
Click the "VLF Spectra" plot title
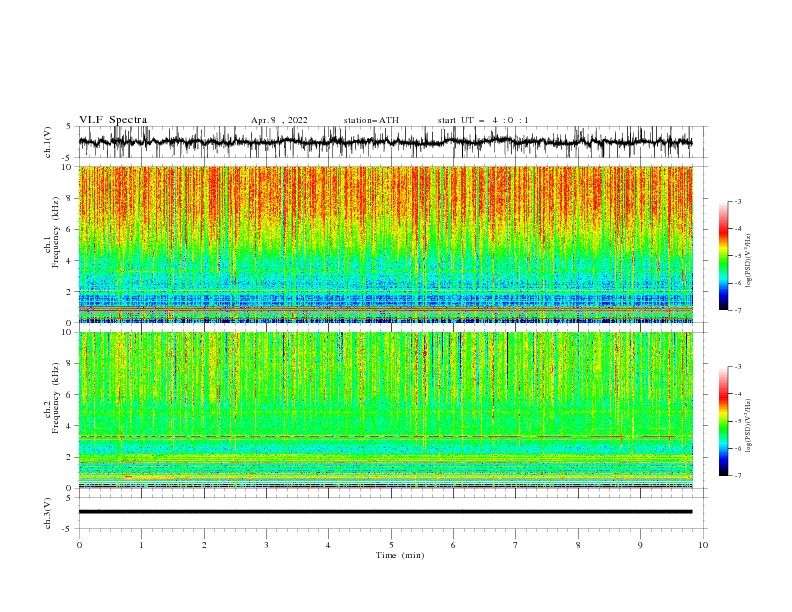113,120
